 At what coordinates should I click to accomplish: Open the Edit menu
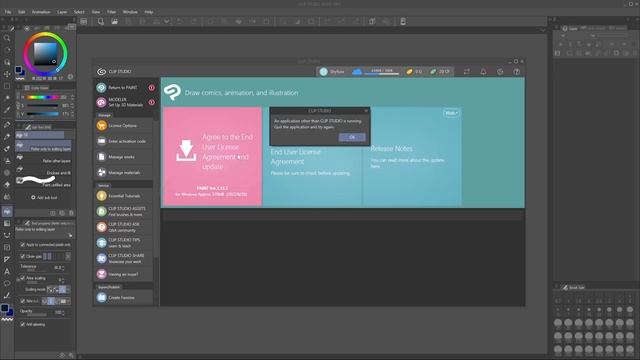tap(22, 12)
